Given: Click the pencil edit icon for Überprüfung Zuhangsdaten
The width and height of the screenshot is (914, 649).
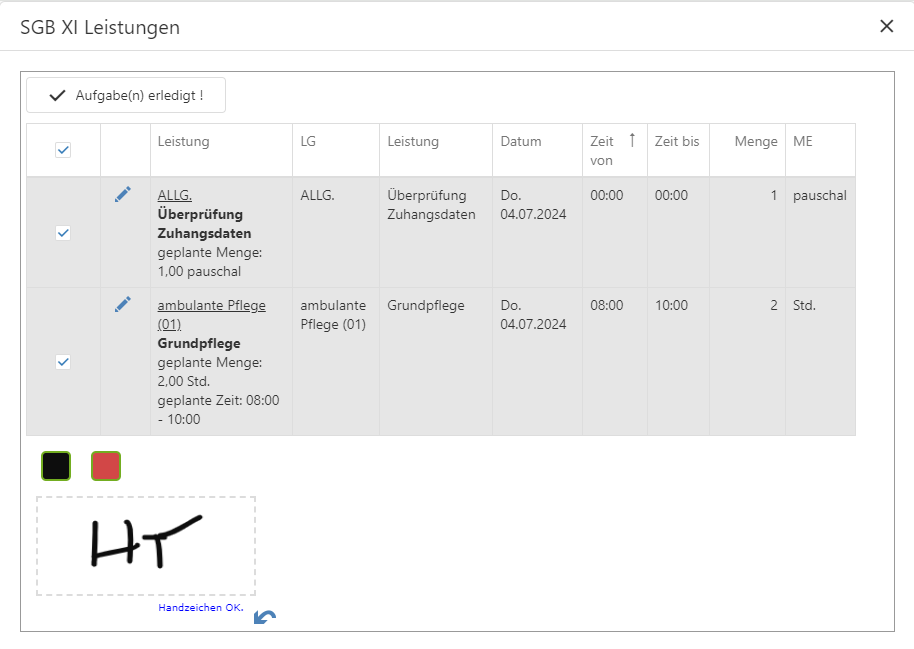Looking at the screenshot, I should click(123, 195).
